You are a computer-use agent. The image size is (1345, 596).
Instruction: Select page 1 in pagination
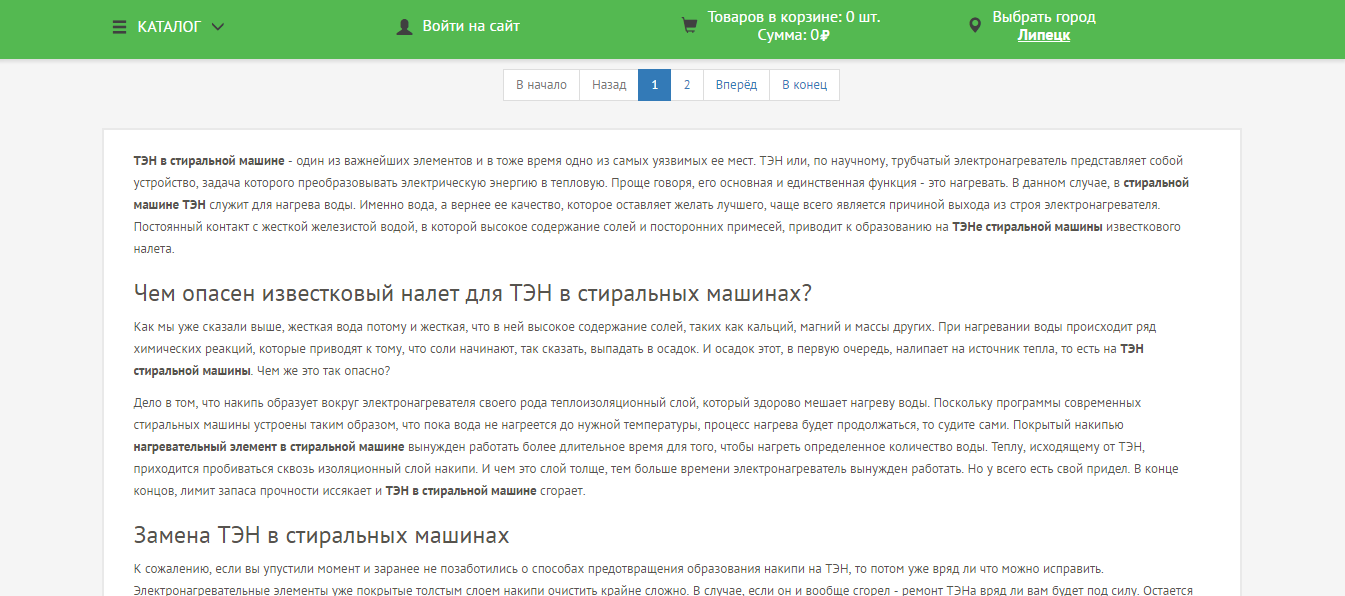(654, 84)
